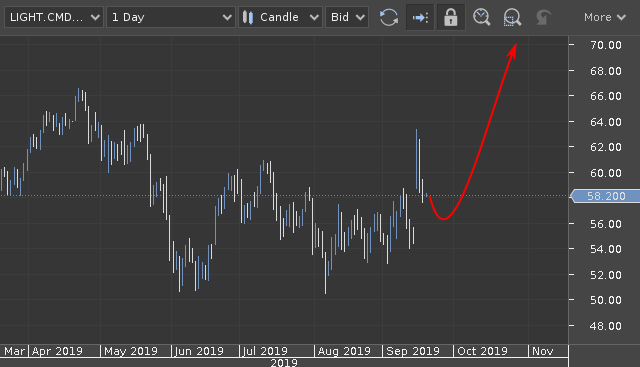640x367 pixels.
Task: Click the 58.200 current price label
Action: 605,196
